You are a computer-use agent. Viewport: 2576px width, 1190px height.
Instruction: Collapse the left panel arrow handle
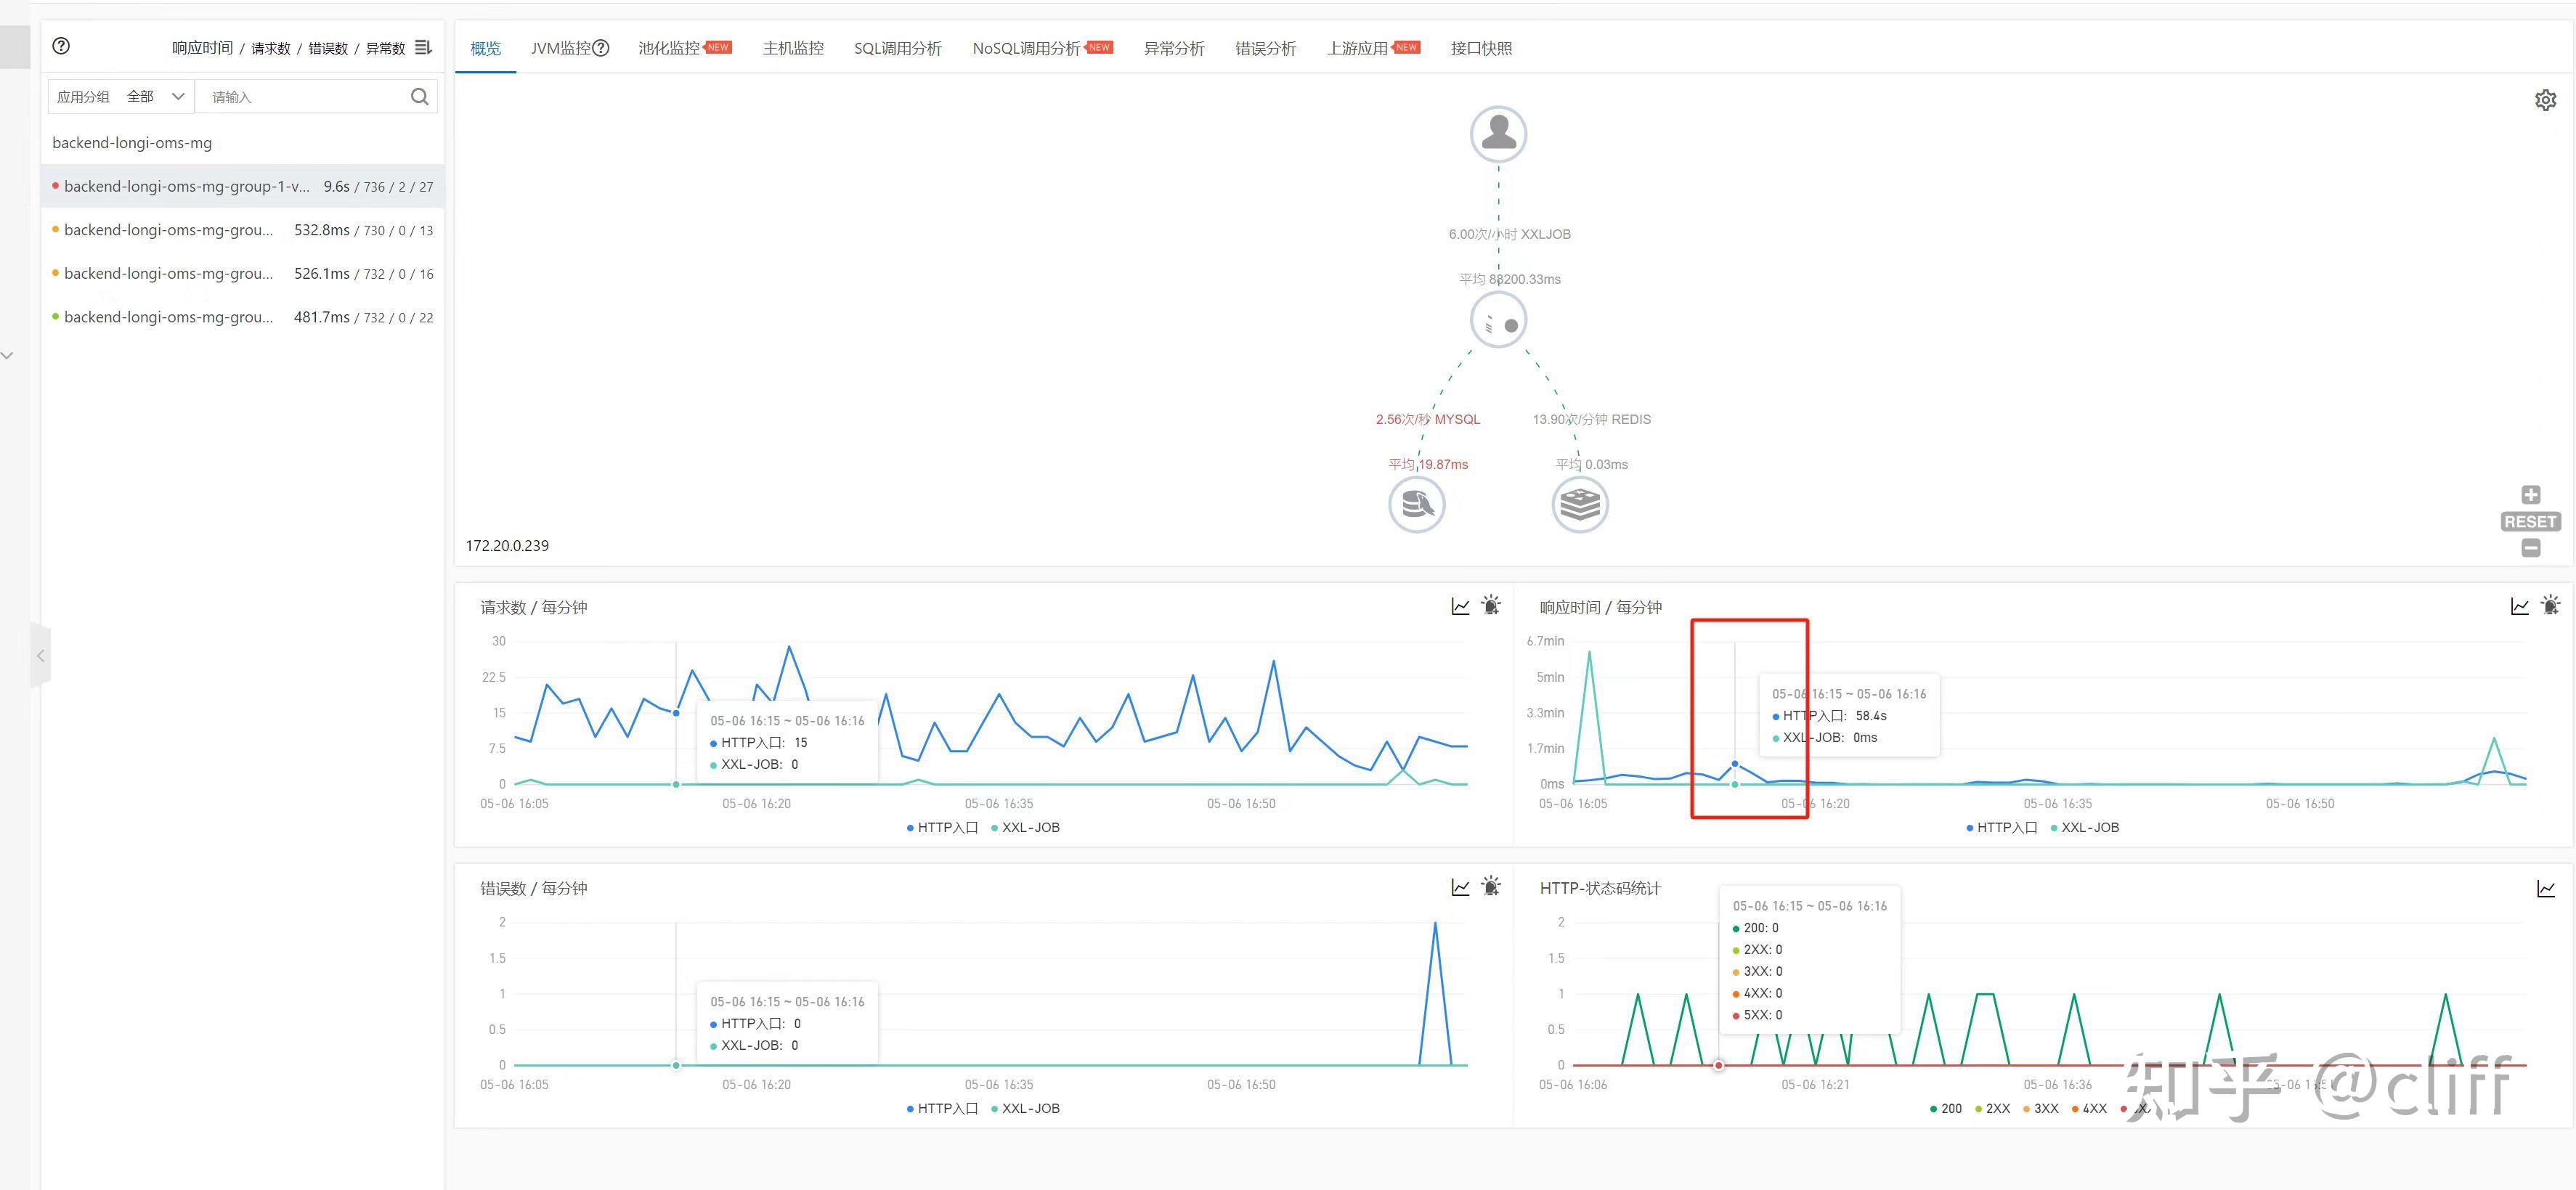pyautogui.click(x=41, y=656)
